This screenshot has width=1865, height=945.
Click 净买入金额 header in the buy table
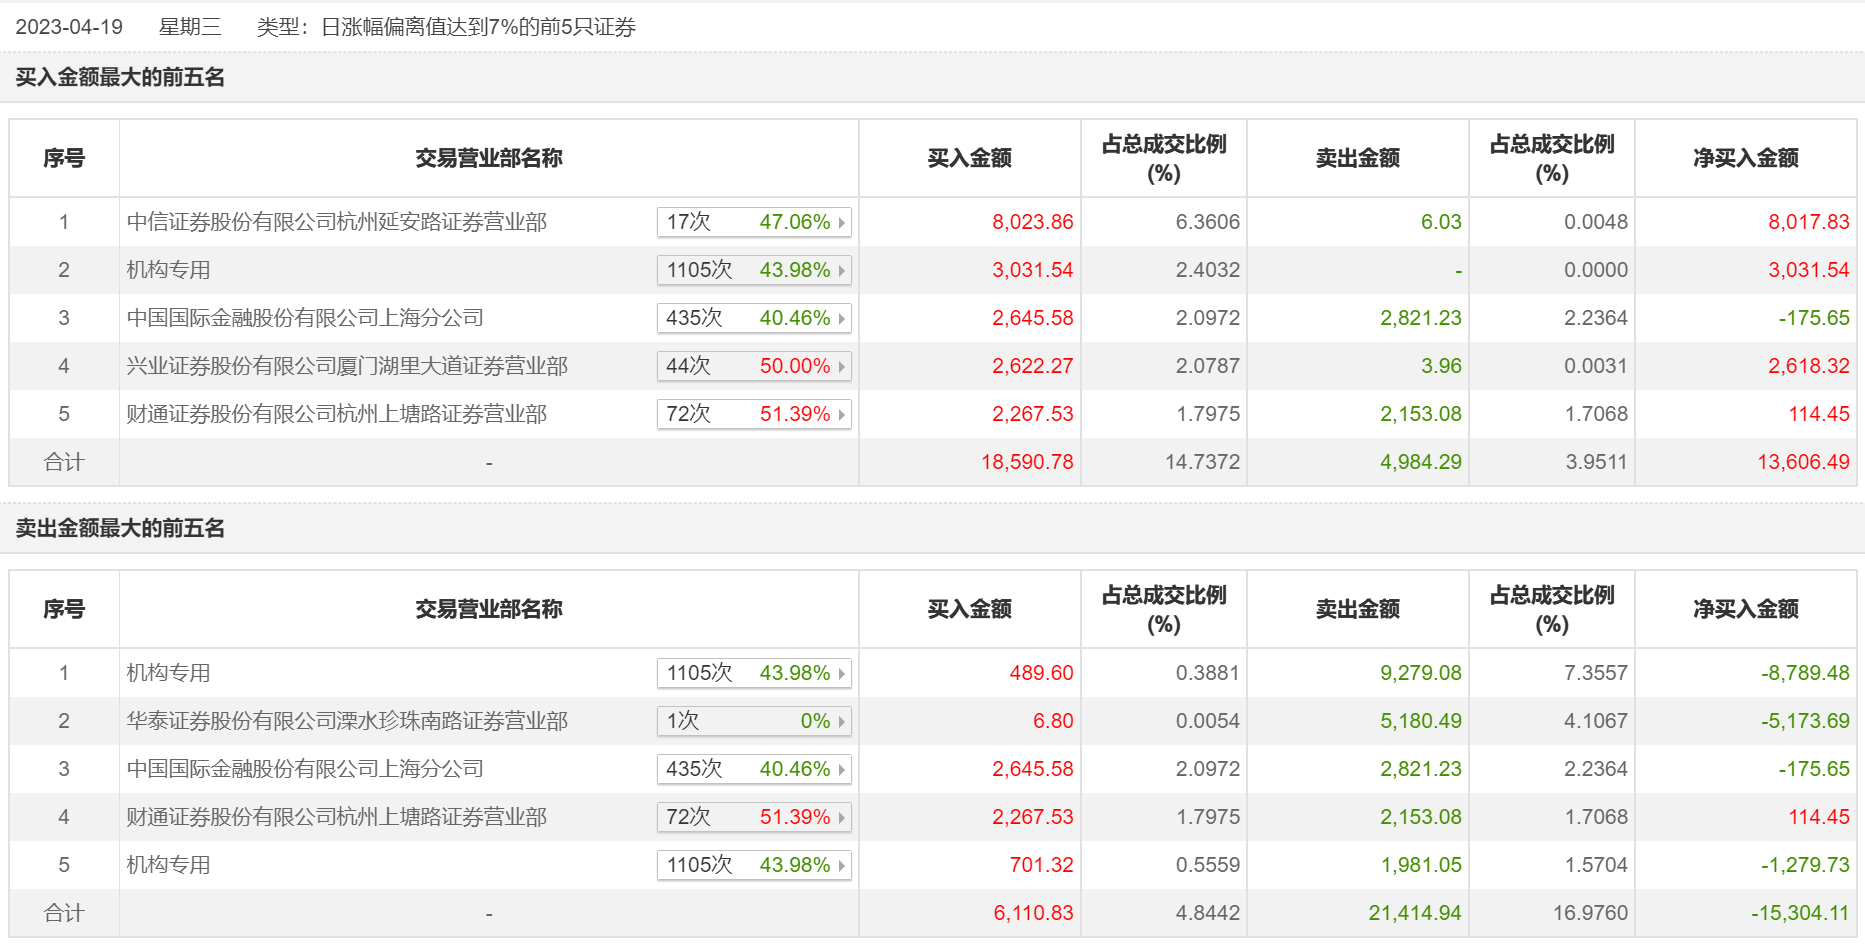point(1745,158)
